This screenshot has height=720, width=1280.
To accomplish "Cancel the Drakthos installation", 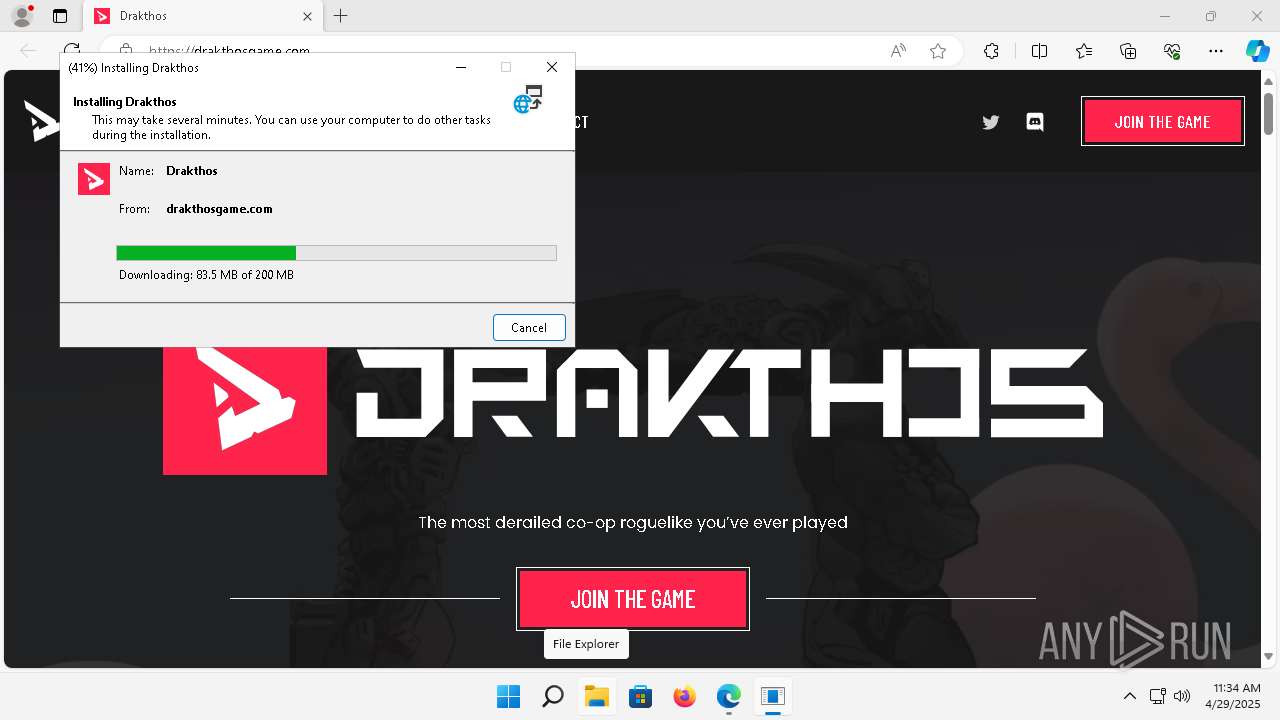I will 529,327.
